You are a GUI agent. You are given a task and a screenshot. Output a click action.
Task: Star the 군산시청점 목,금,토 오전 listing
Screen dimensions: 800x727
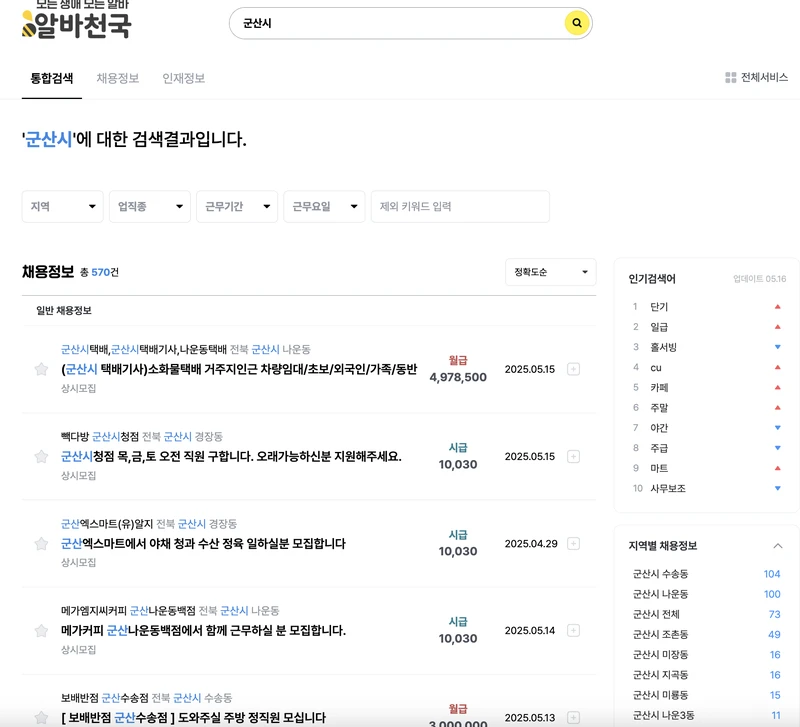pos(41,456)
